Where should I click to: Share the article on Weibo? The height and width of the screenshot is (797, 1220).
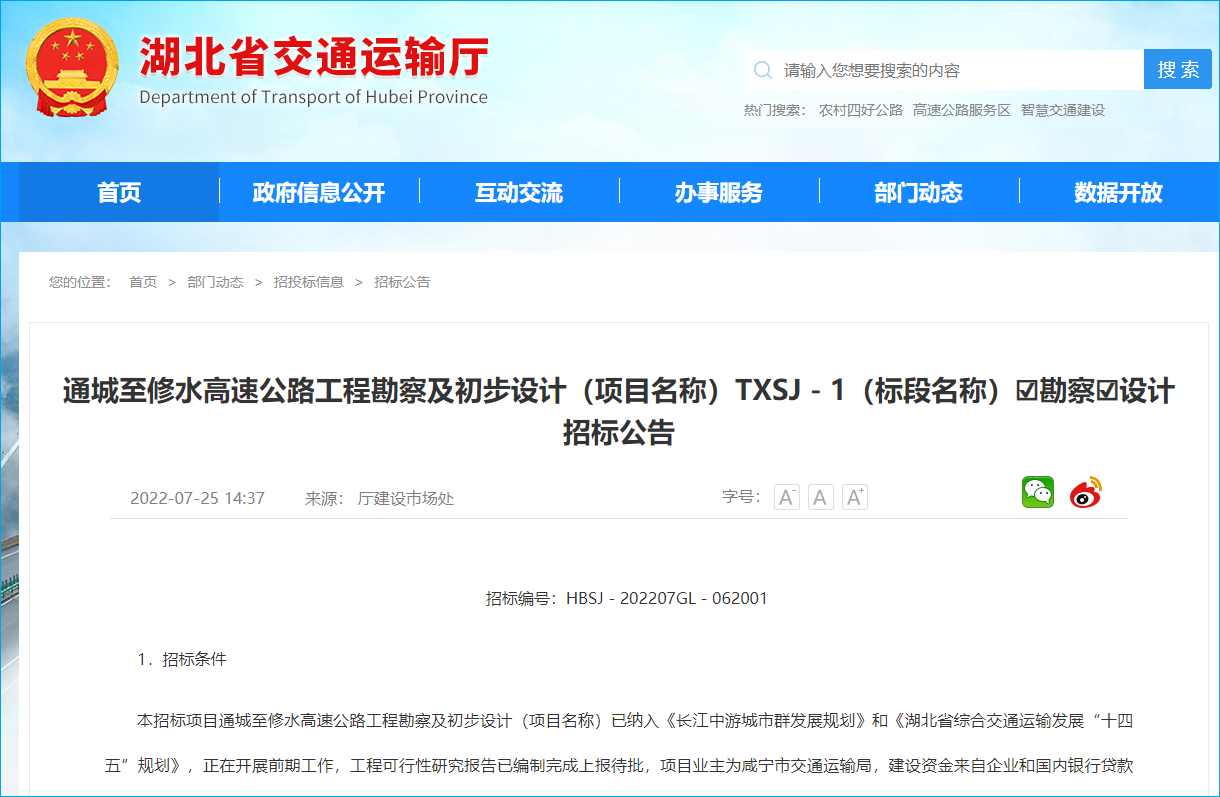(1085, 492)
